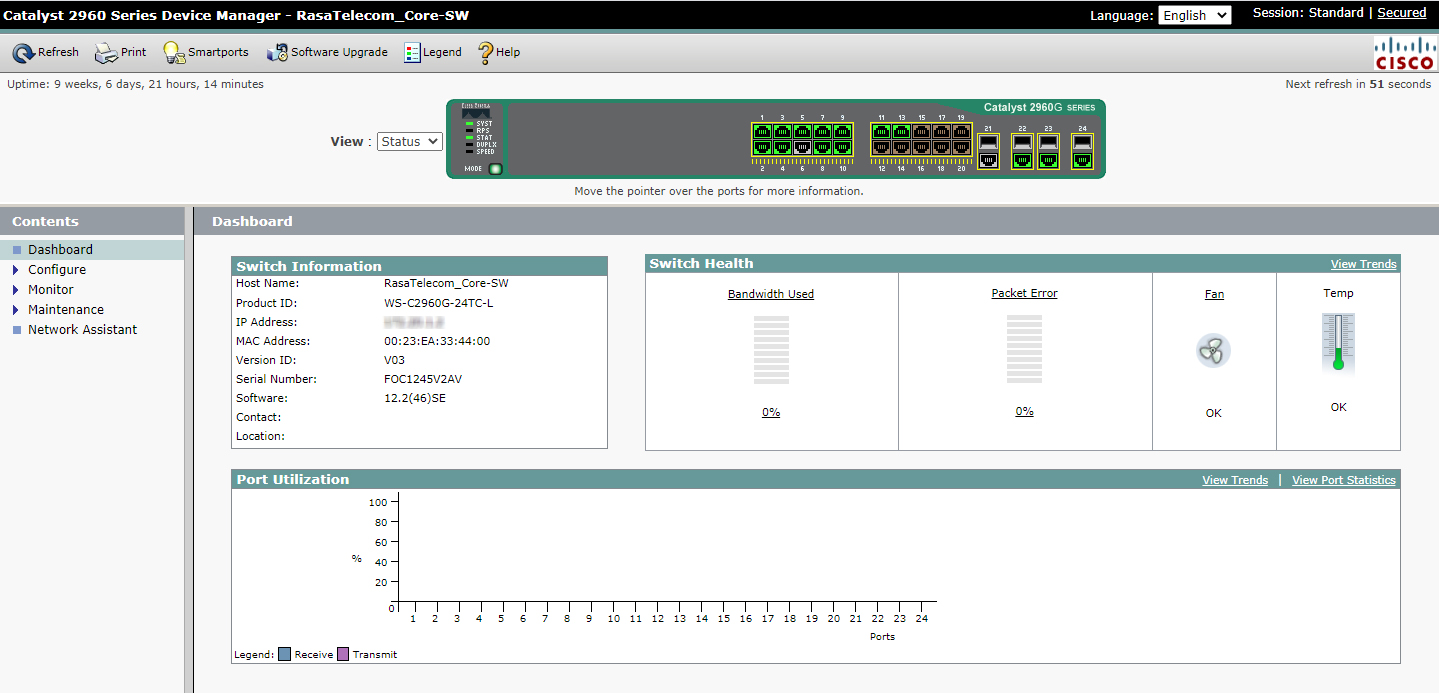Expand the Maintenance section
The image size is (1439, 693).
click(66, 310)
